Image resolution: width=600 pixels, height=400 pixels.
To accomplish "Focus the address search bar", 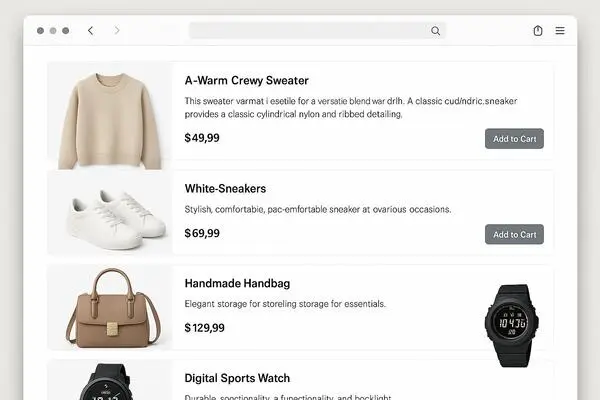I will (x=317, y=31).
